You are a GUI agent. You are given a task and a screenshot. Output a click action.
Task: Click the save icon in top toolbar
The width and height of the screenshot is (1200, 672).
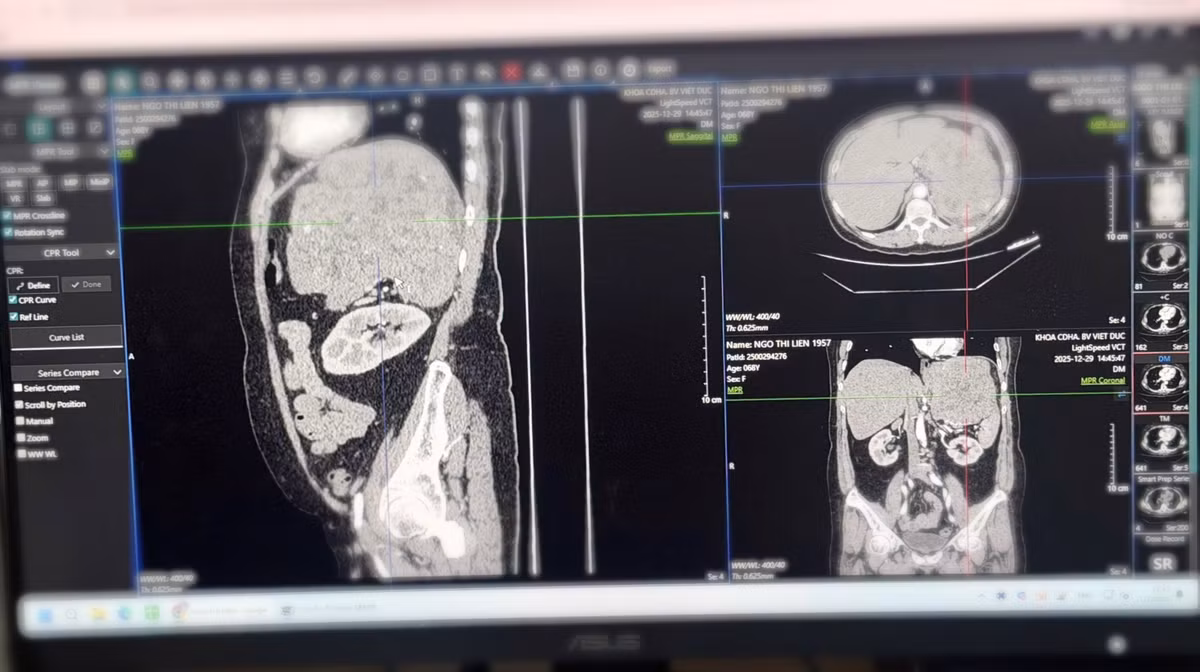coord(572,70)
